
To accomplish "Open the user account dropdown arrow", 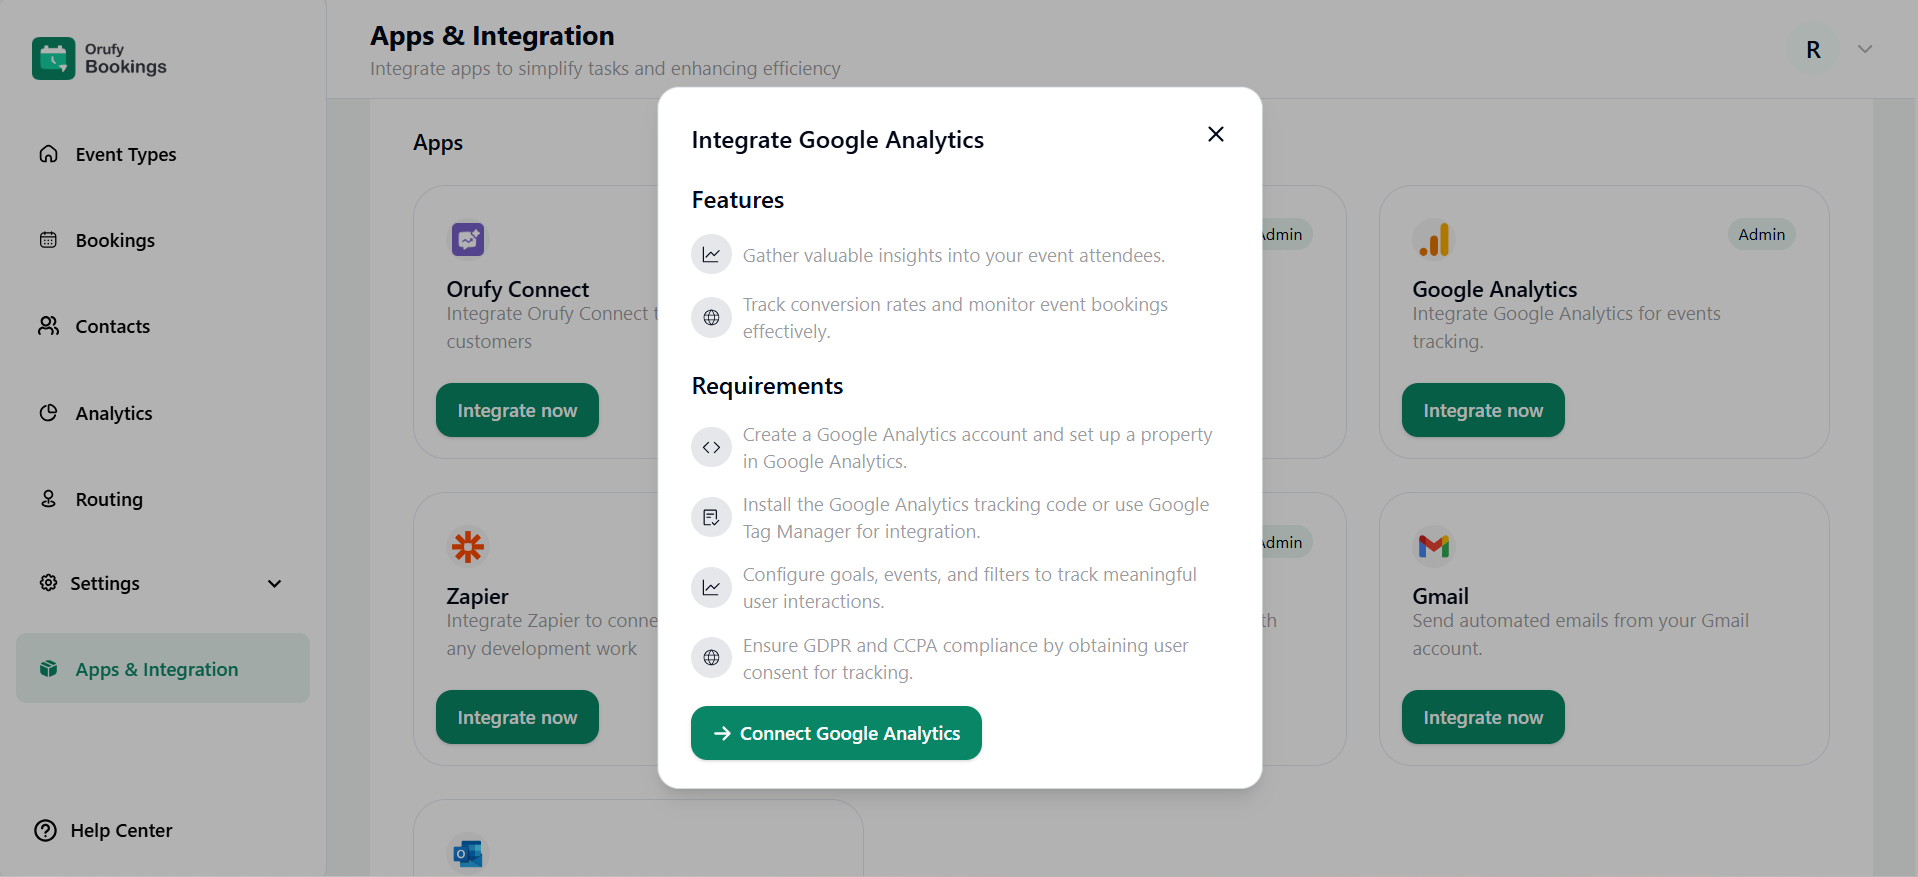I will click(x=1864, y=49).
